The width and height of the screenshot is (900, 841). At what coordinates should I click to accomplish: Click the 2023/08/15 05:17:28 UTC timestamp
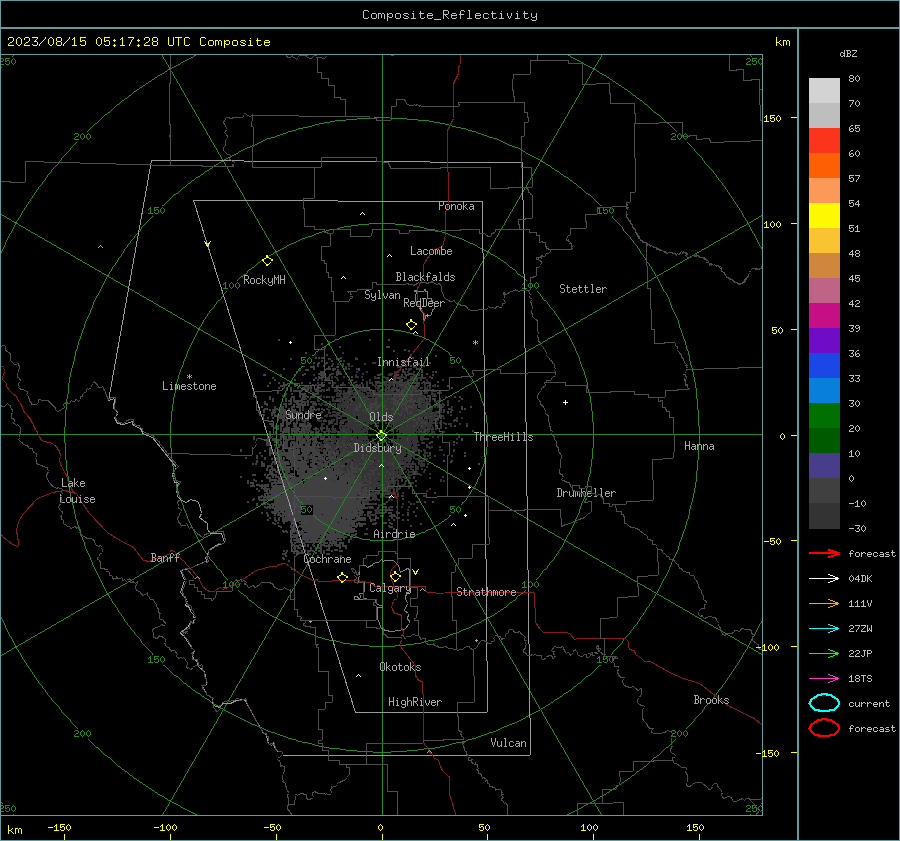99,42
